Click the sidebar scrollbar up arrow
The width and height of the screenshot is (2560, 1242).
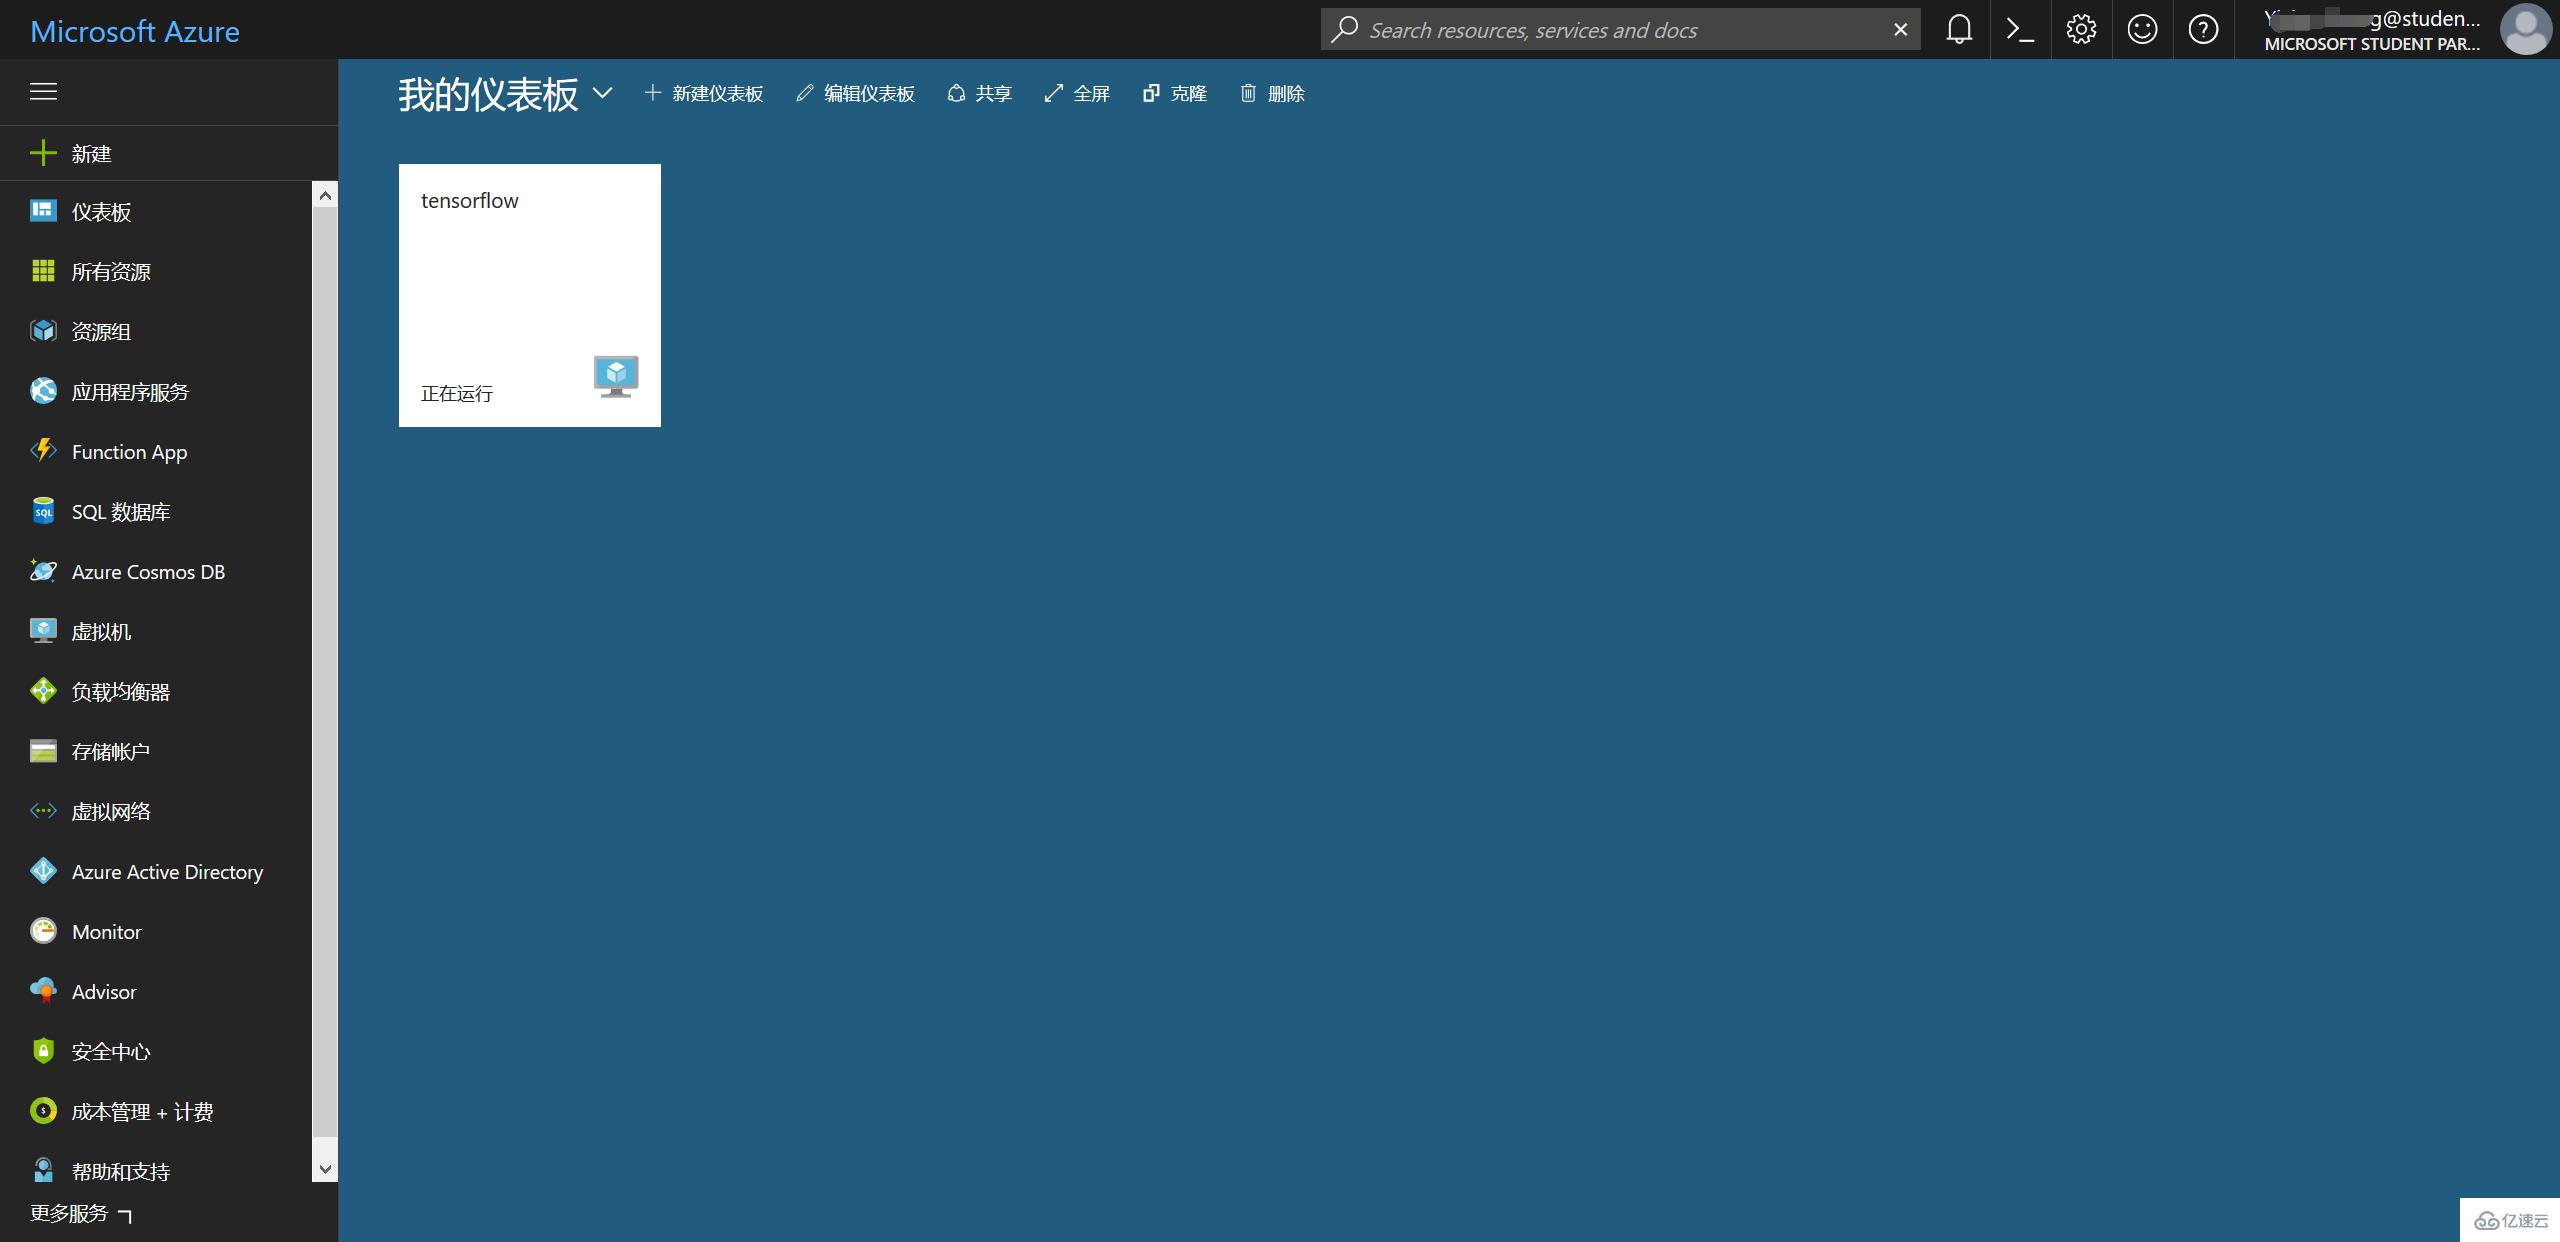click(325, 195)
